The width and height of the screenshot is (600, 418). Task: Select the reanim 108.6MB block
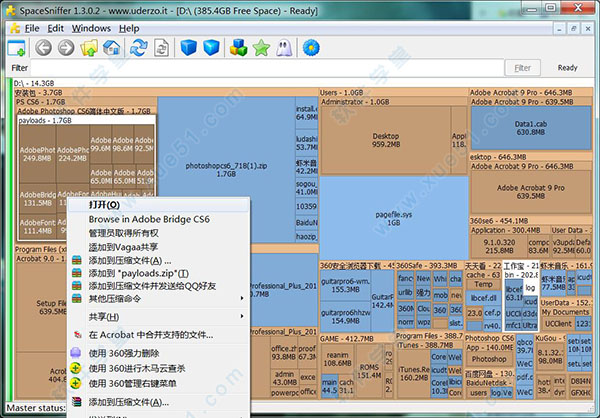[338, 359]
